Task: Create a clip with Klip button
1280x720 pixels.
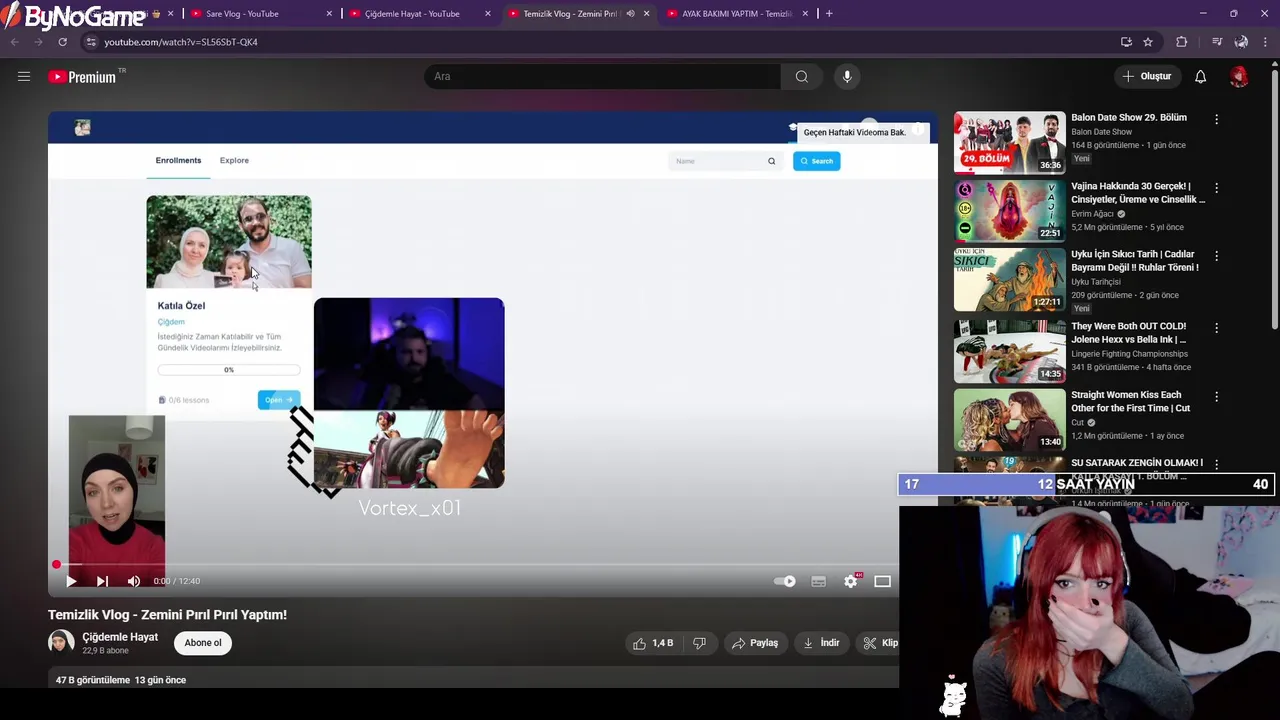Action: (x=880, y=643)
